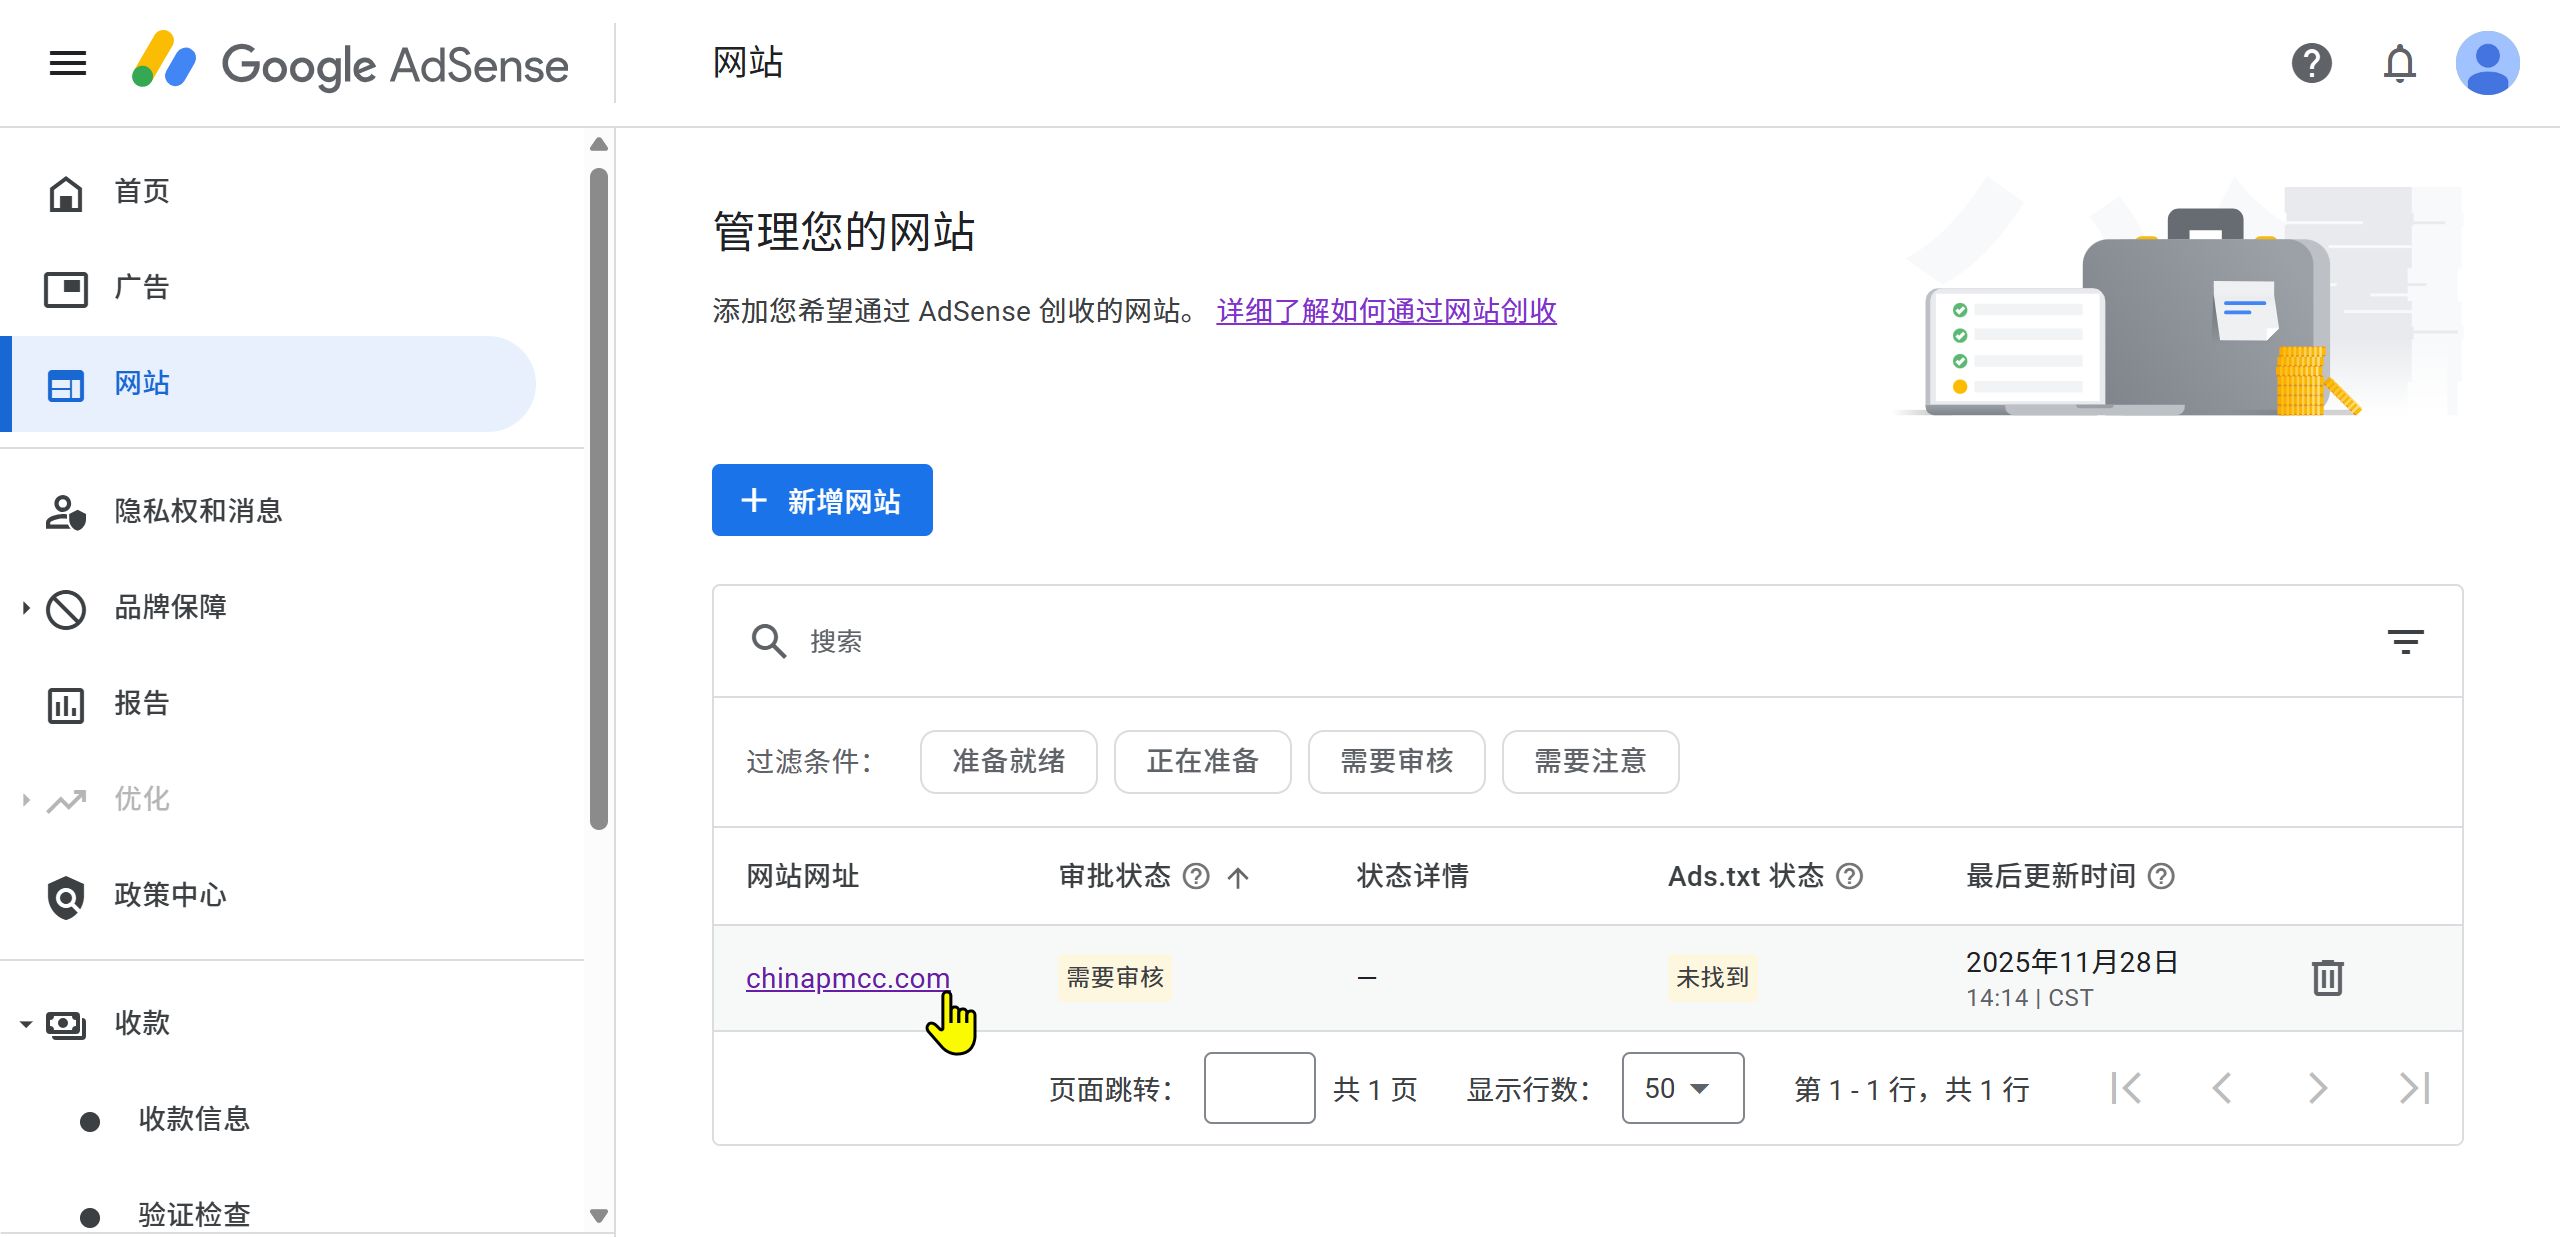Open the notifications bell
Image resolution: width=2560 pixels, height=1237 pixels.
pos(2399,64)
